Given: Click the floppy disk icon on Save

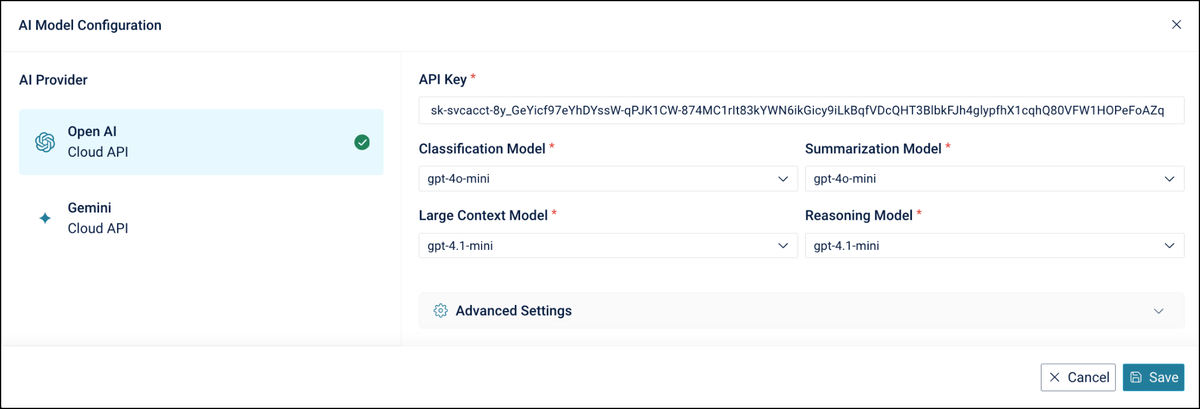Looking at the screenshot, I should pyautogui.click(x=1136, y=377).
